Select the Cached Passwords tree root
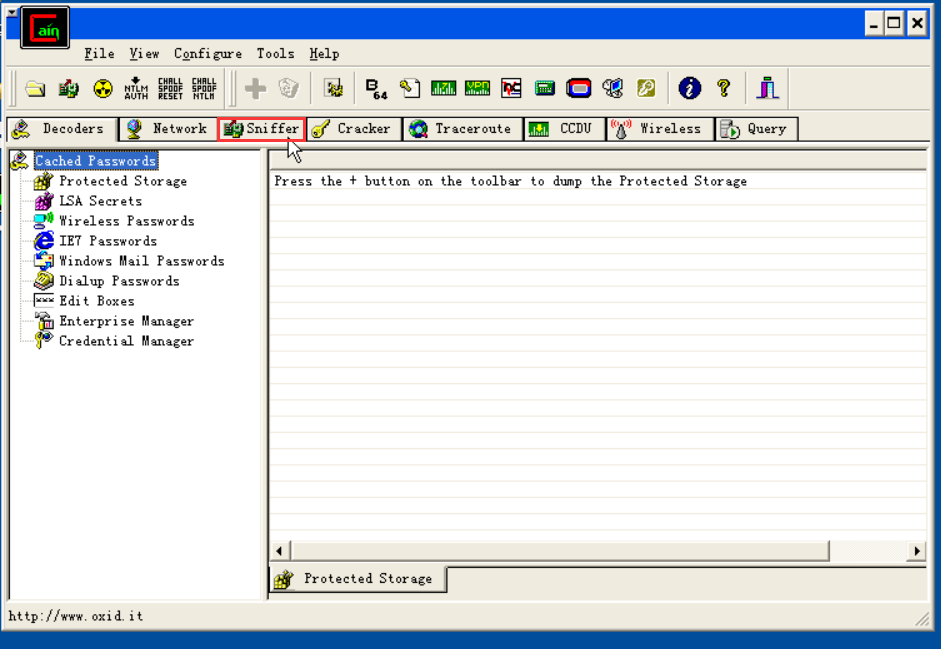The height and width of the screenshot is (649, 941). [96, 160]
